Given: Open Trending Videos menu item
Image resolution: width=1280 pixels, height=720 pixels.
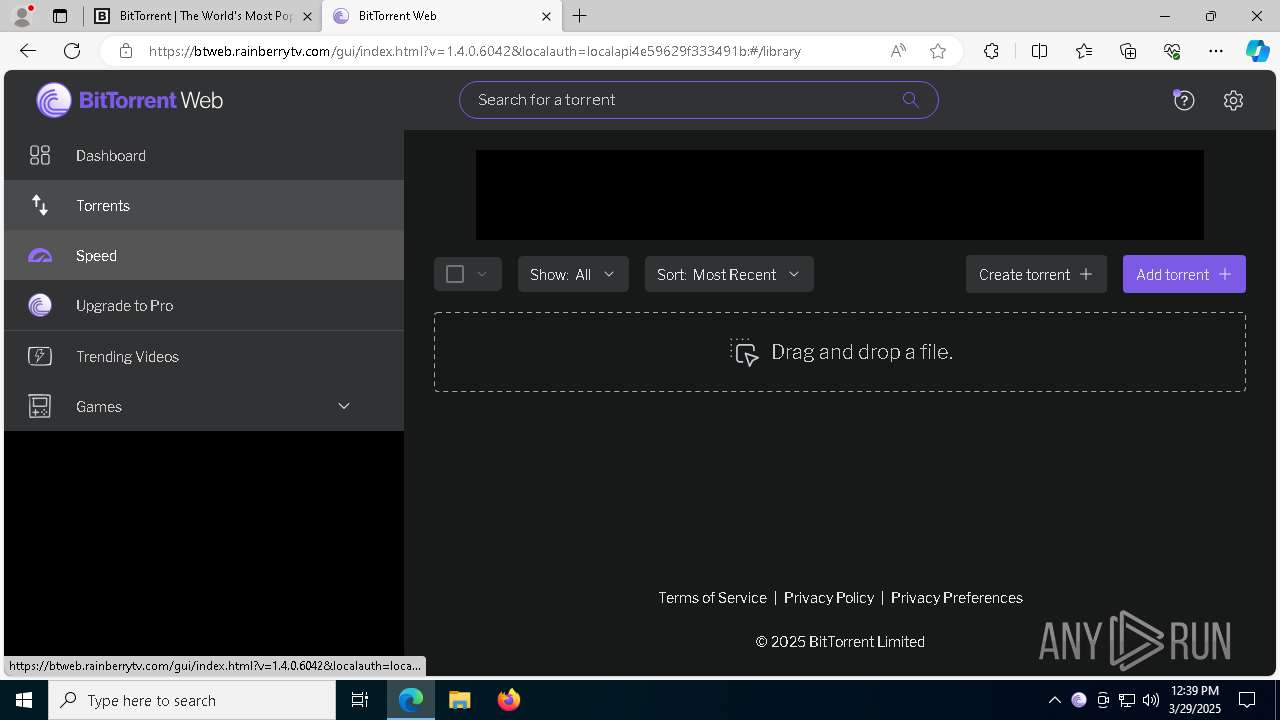Looking at the screenshot, I should coord(204,356).
